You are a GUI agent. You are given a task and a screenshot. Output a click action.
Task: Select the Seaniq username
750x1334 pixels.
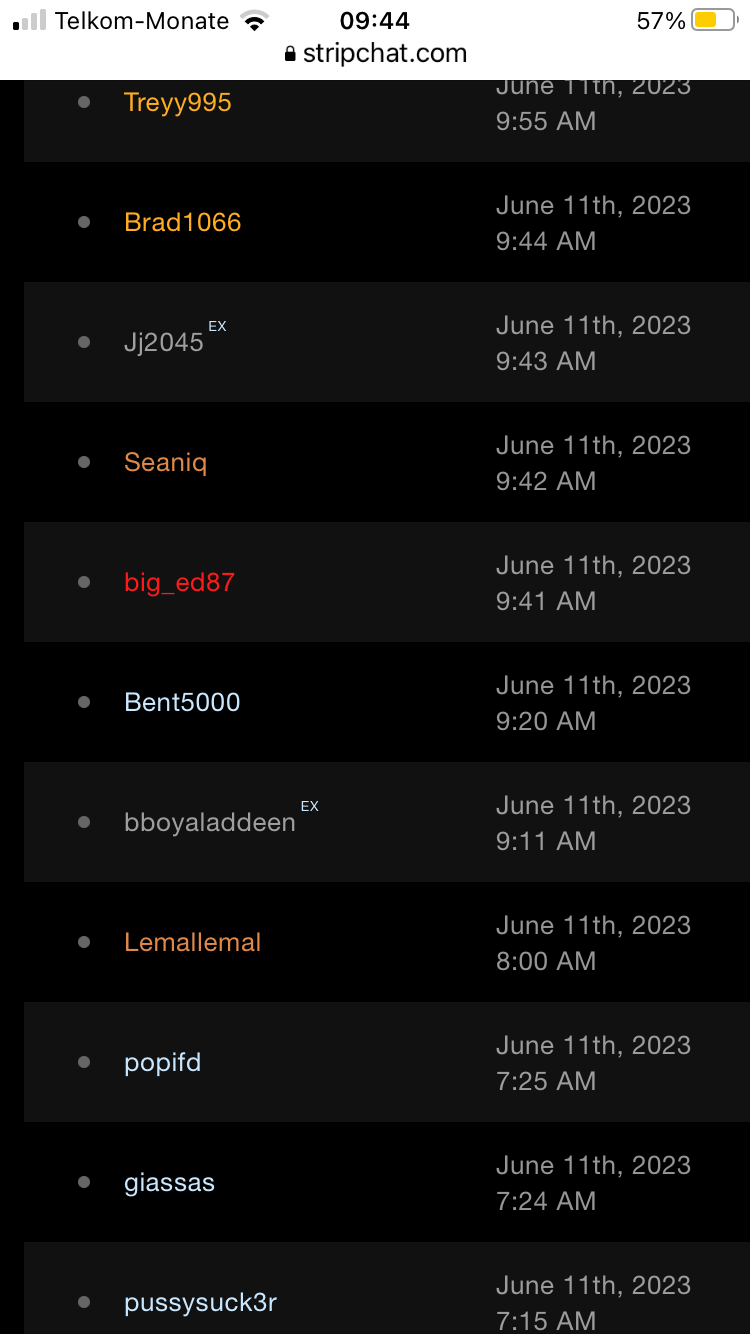165,462
